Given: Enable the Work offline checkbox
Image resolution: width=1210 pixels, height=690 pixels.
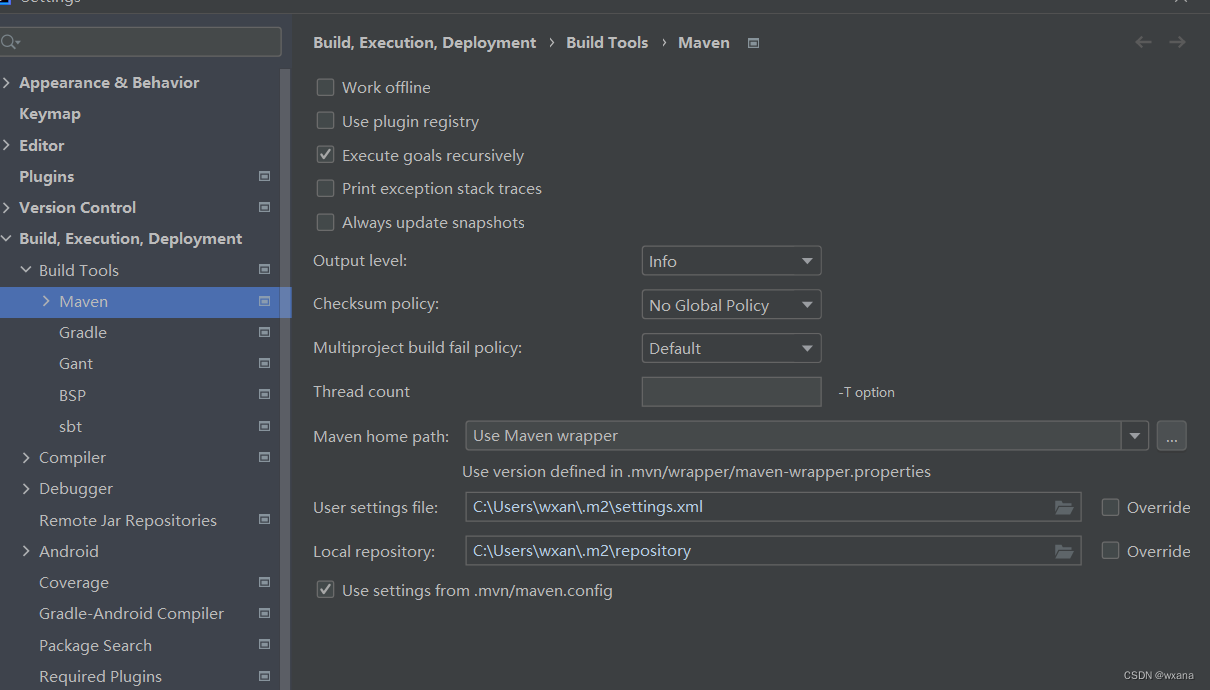Looking at the screenshot, I should coord(325,87).
